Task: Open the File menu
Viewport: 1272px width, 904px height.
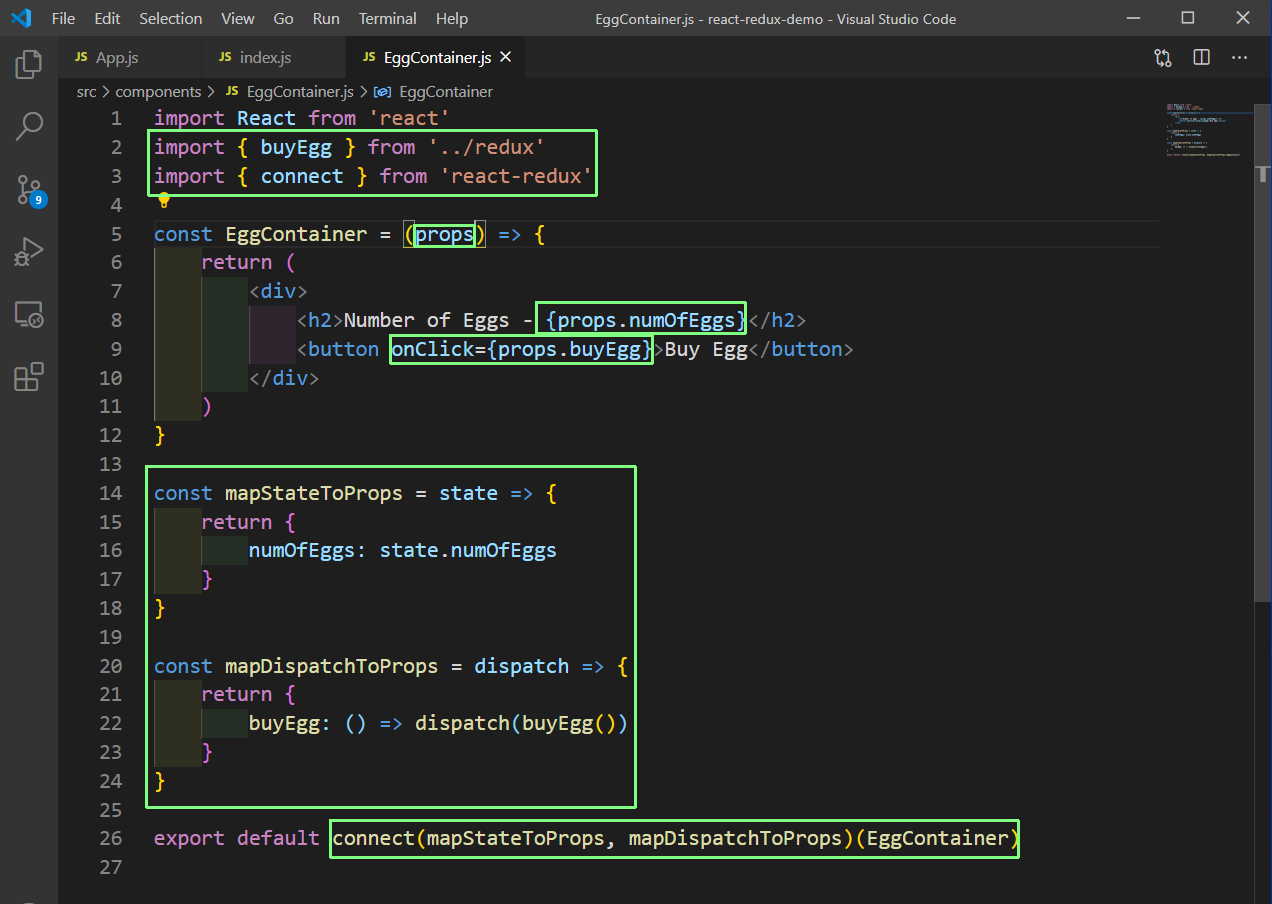Action: 63,19
